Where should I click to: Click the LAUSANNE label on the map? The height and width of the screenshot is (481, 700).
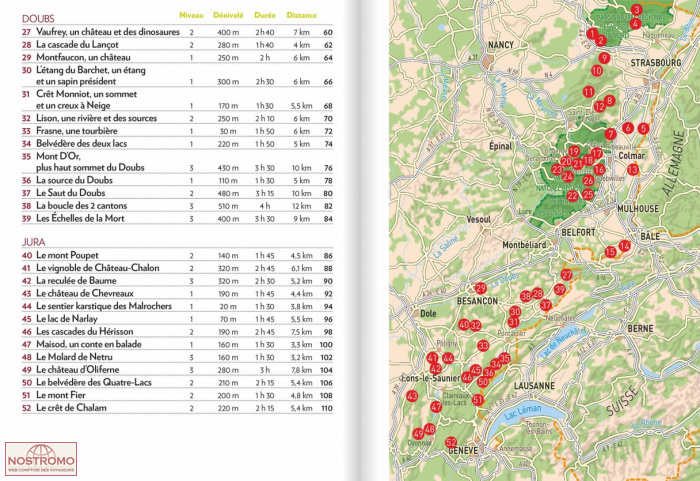(534, 386)
